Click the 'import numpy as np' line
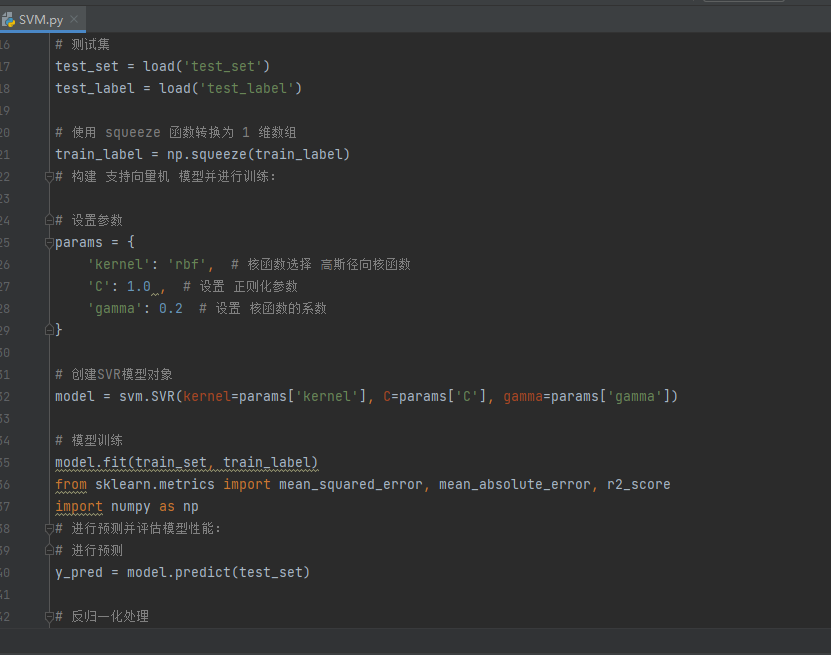 pos(126,506)
